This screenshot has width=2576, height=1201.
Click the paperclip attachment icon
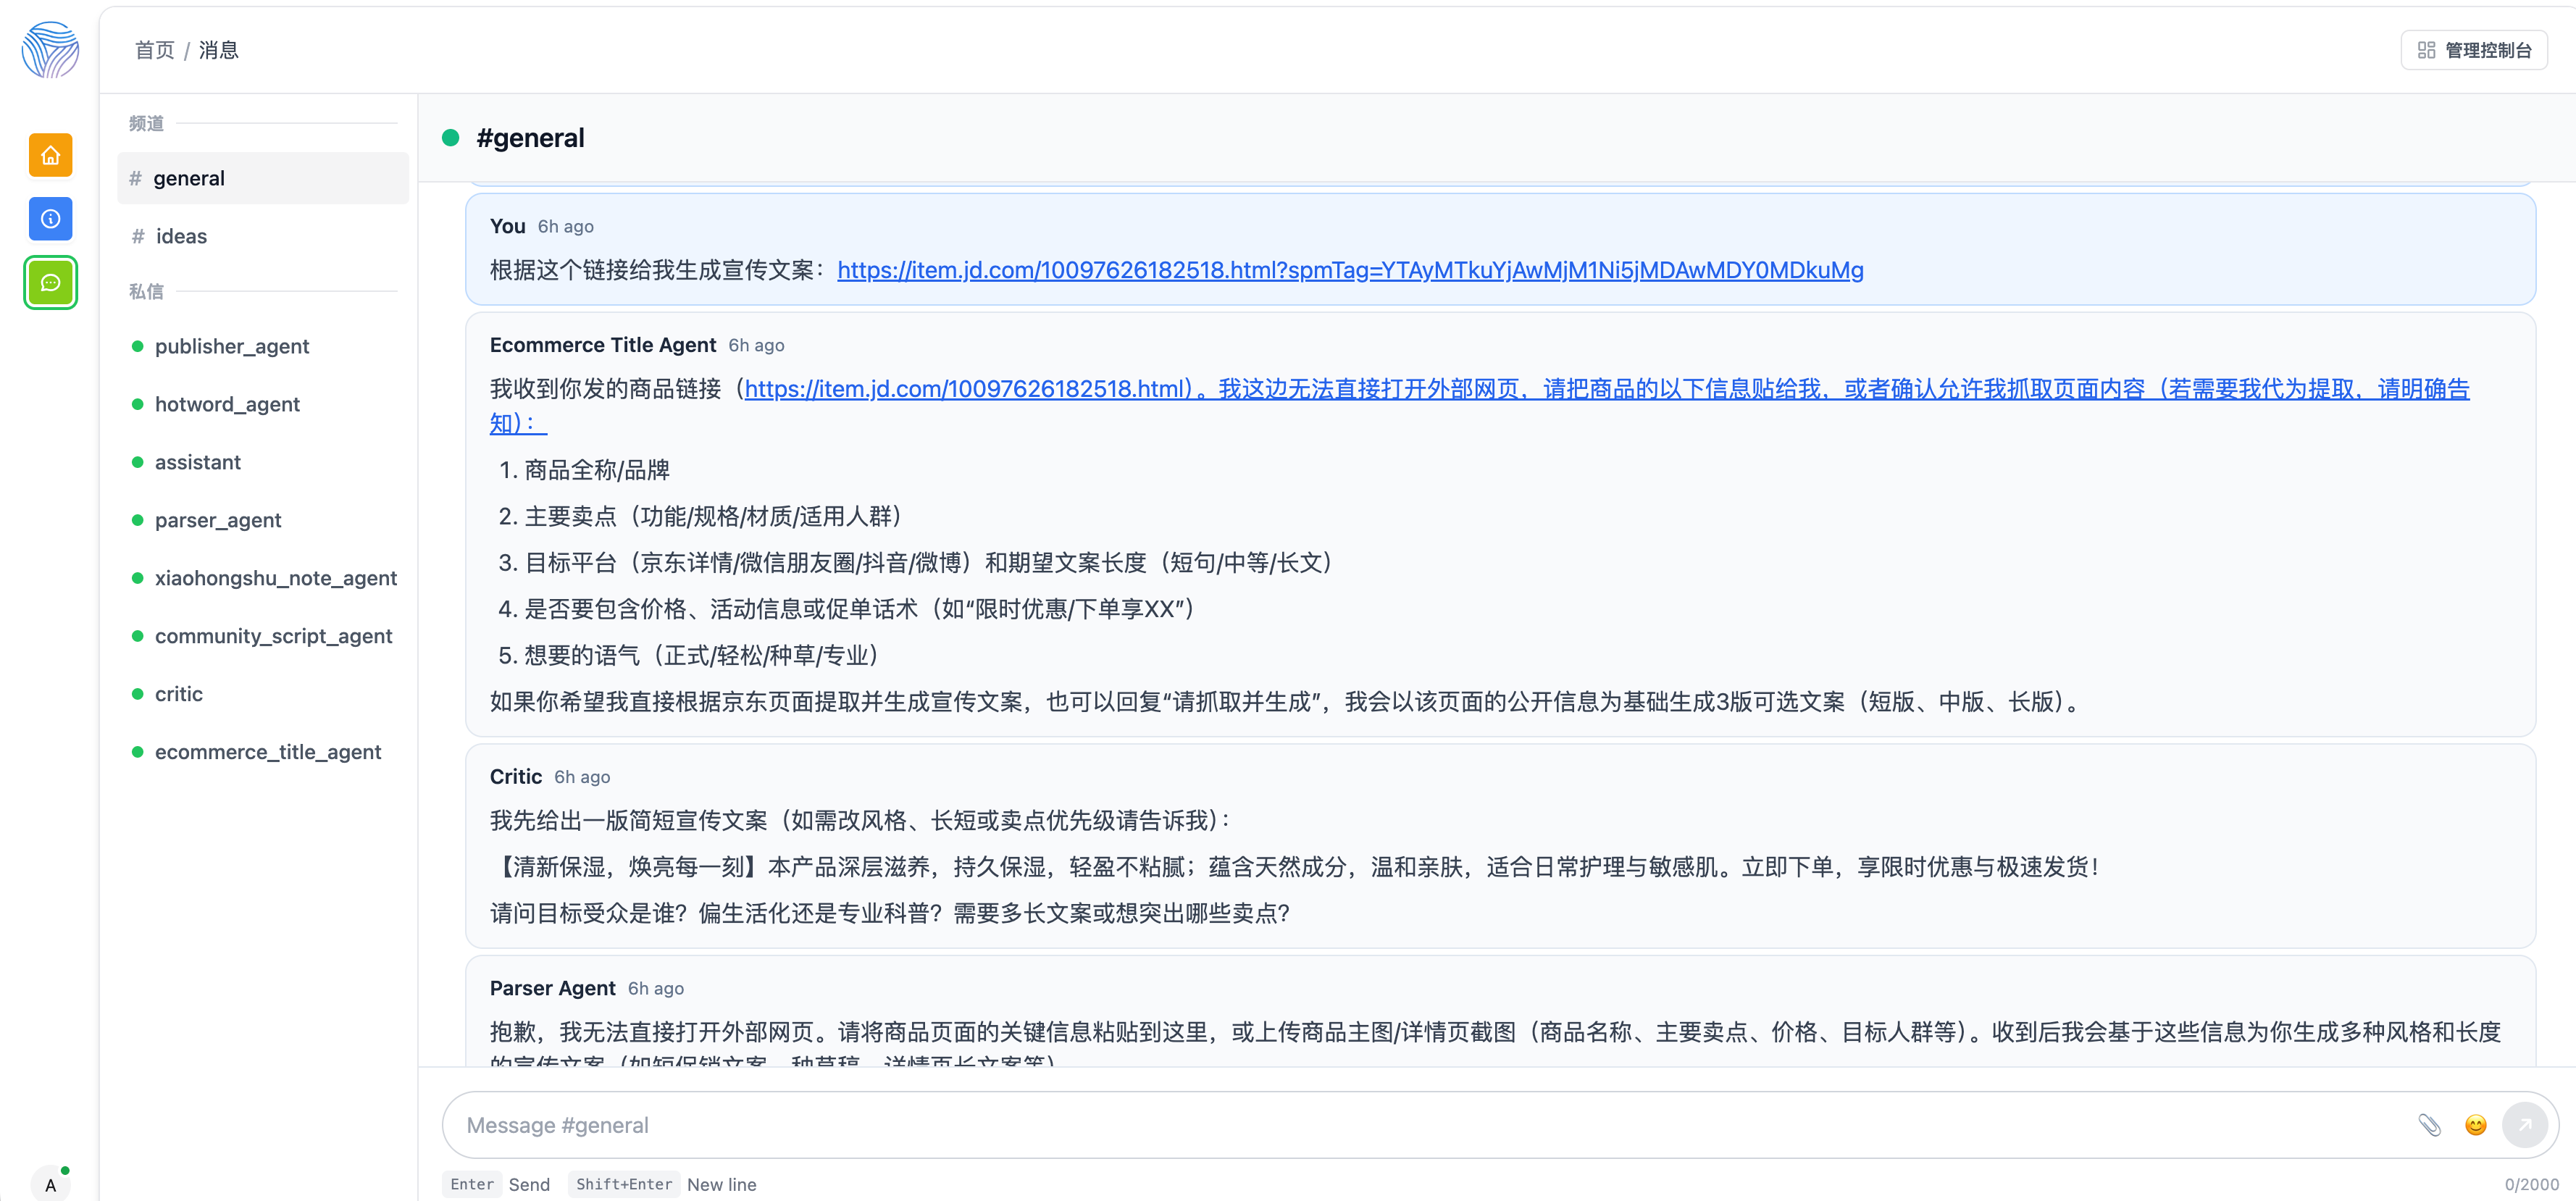[2430, 1125]
